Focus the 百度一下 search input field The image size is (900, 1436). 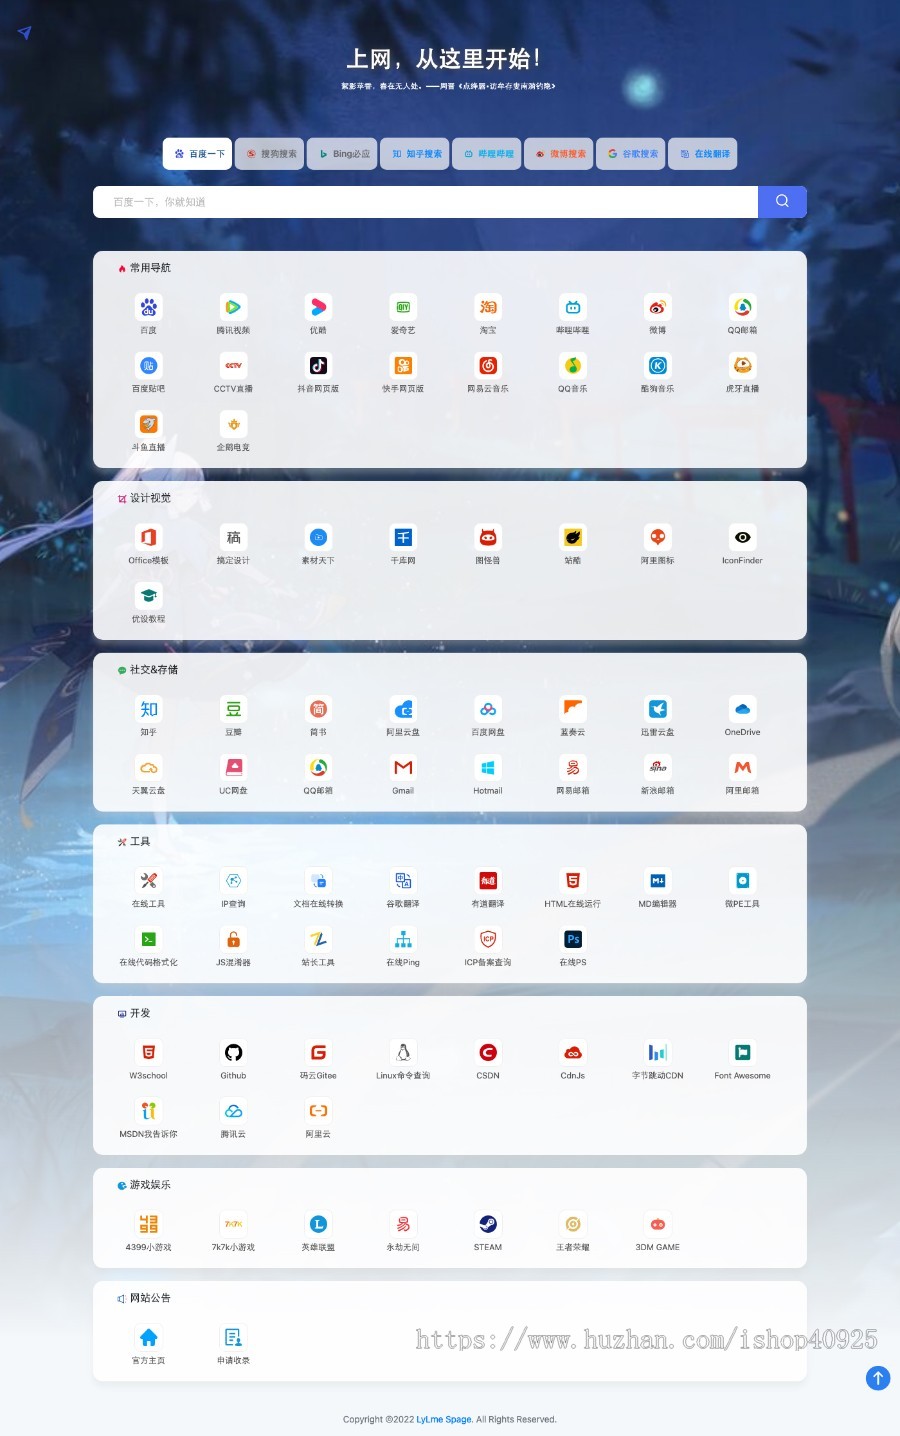425,202
